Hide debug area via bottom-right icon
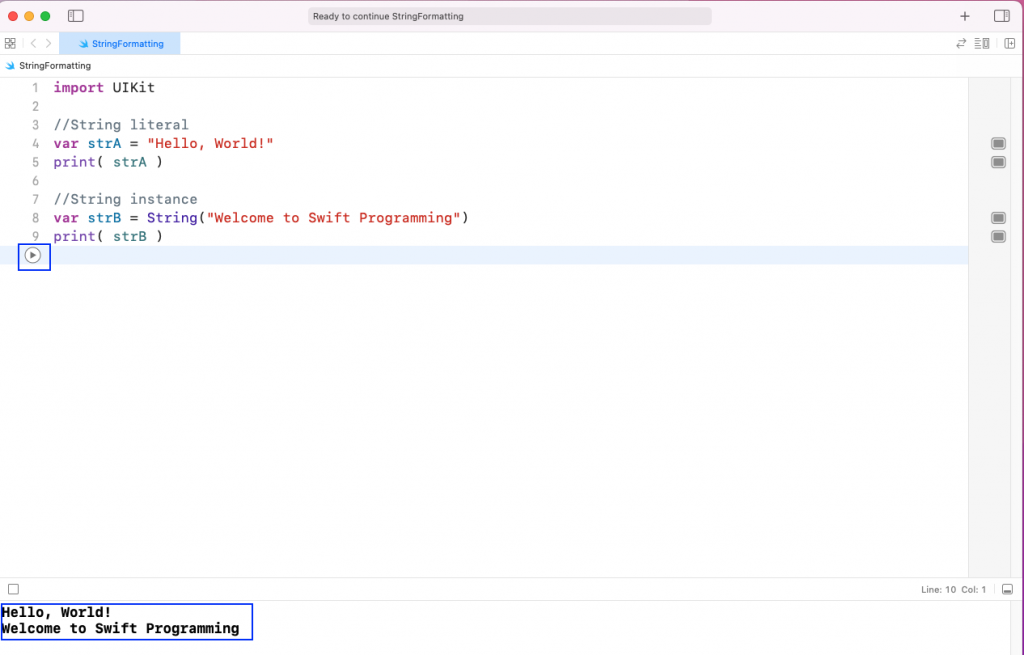This screenshot has height=655, width=1024. pos(1007,589)
